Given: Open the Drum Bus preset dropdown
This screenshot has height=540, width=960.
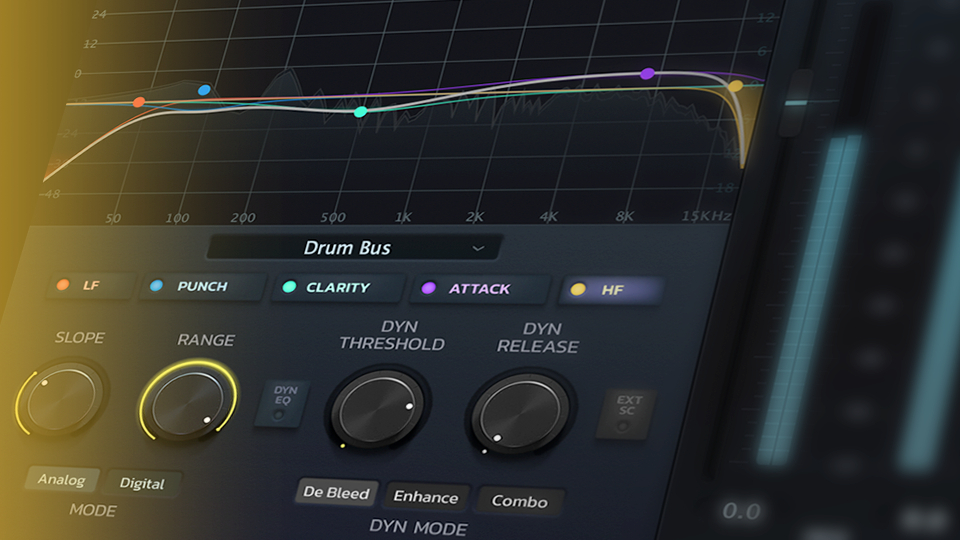Looking at the screenshot, I should pyautogui.click(x=354, y=247).
